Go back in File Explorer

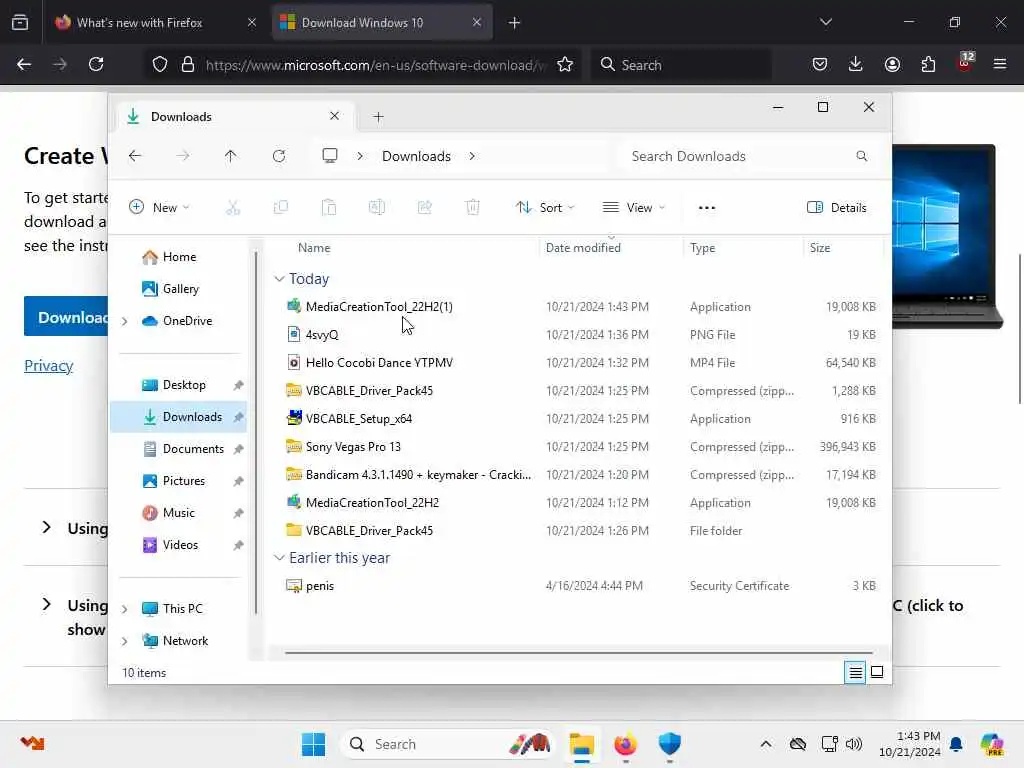point(135,156)
